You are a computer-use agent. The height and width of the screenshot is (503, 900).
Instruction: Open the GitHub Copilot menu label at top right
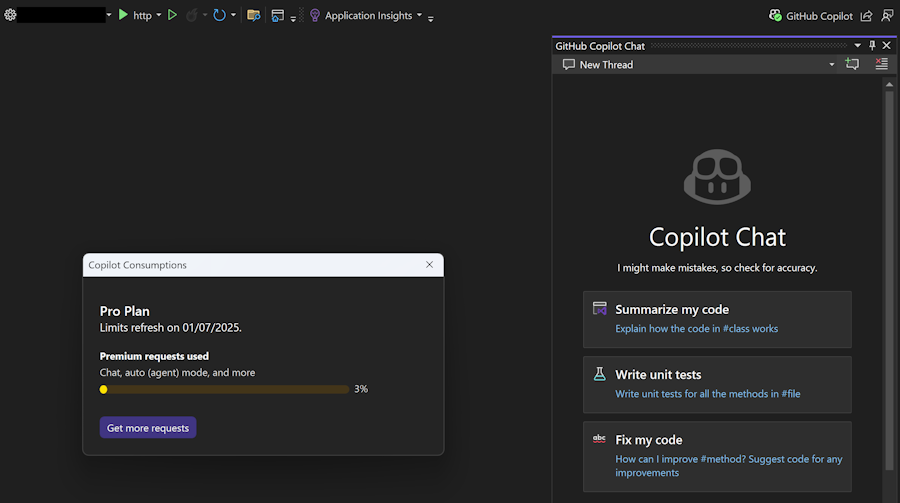coord(819,16)
